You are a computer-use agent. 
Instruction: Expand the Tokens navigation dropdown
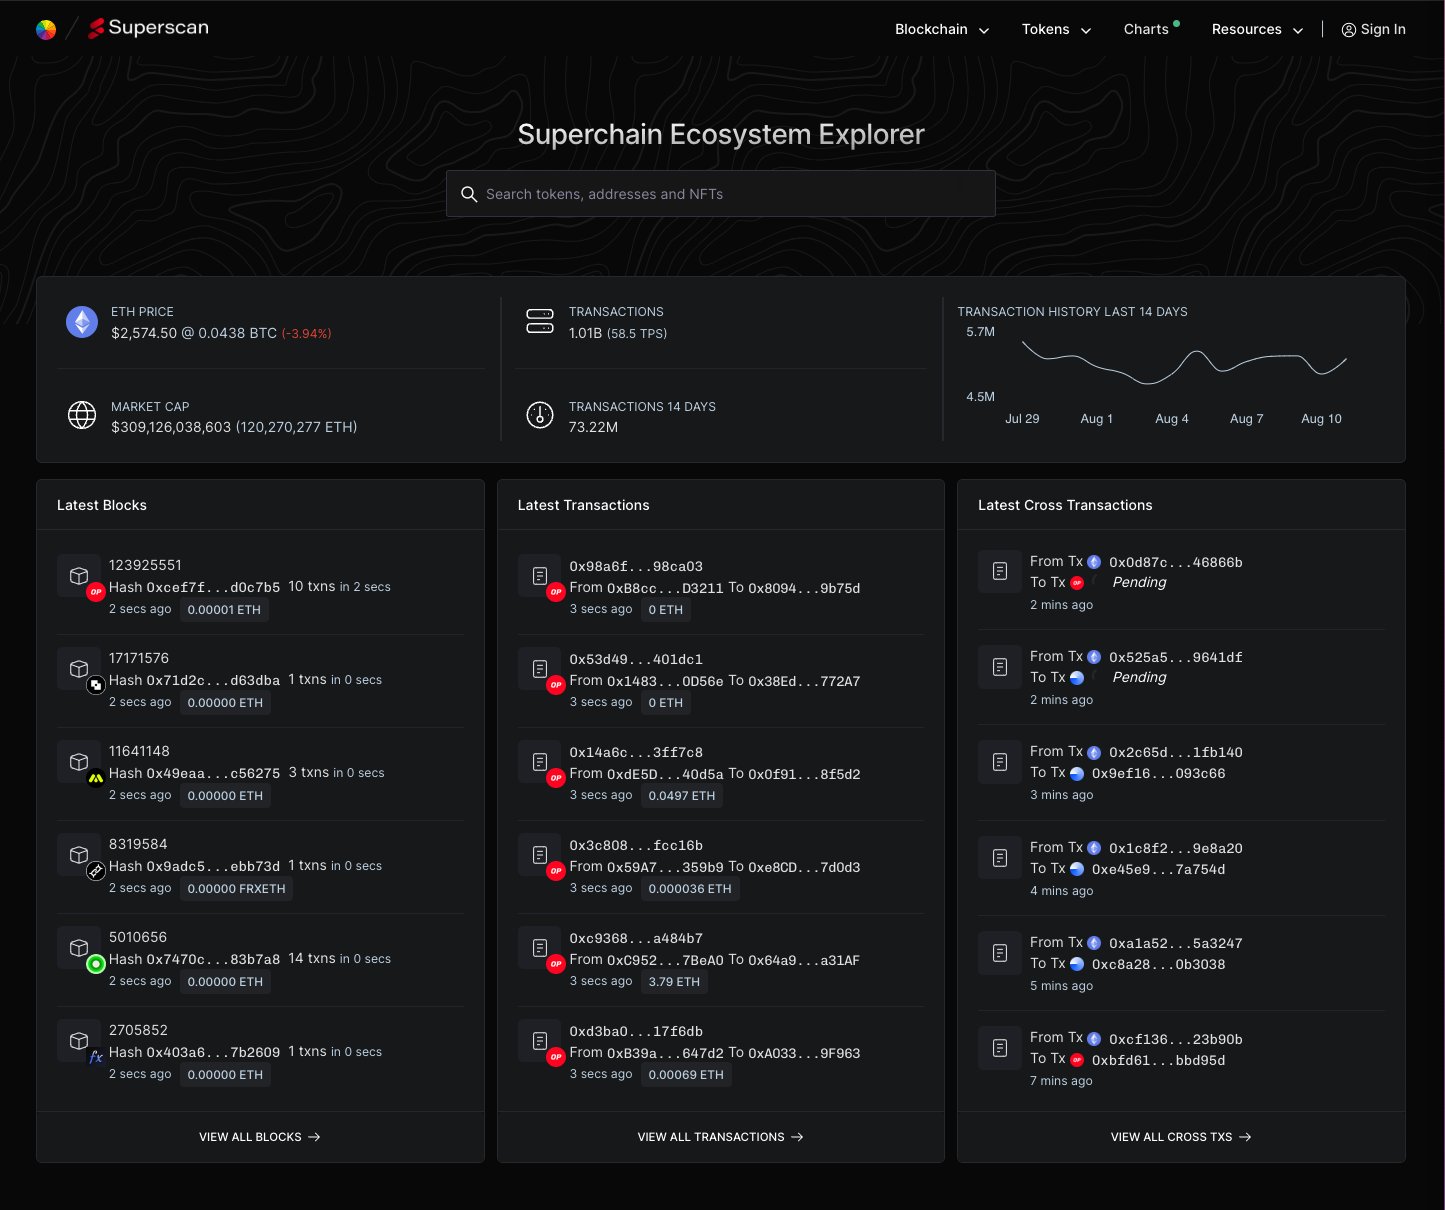point(1055,29)
